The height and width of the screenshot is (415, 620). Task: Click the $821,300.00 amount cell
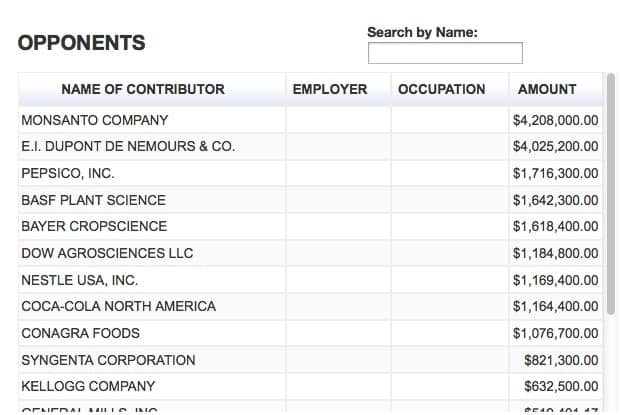point(561,360)
